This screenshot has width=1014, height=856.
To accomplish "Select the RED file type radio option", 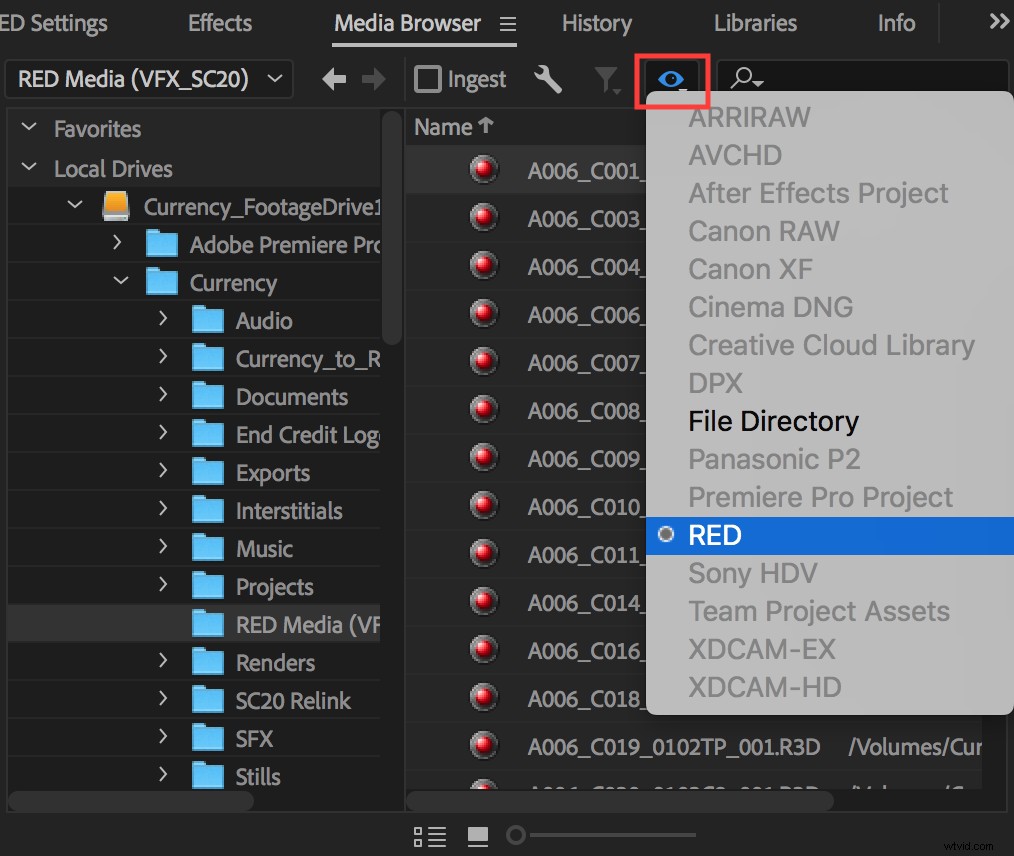I will click(714, 535).
